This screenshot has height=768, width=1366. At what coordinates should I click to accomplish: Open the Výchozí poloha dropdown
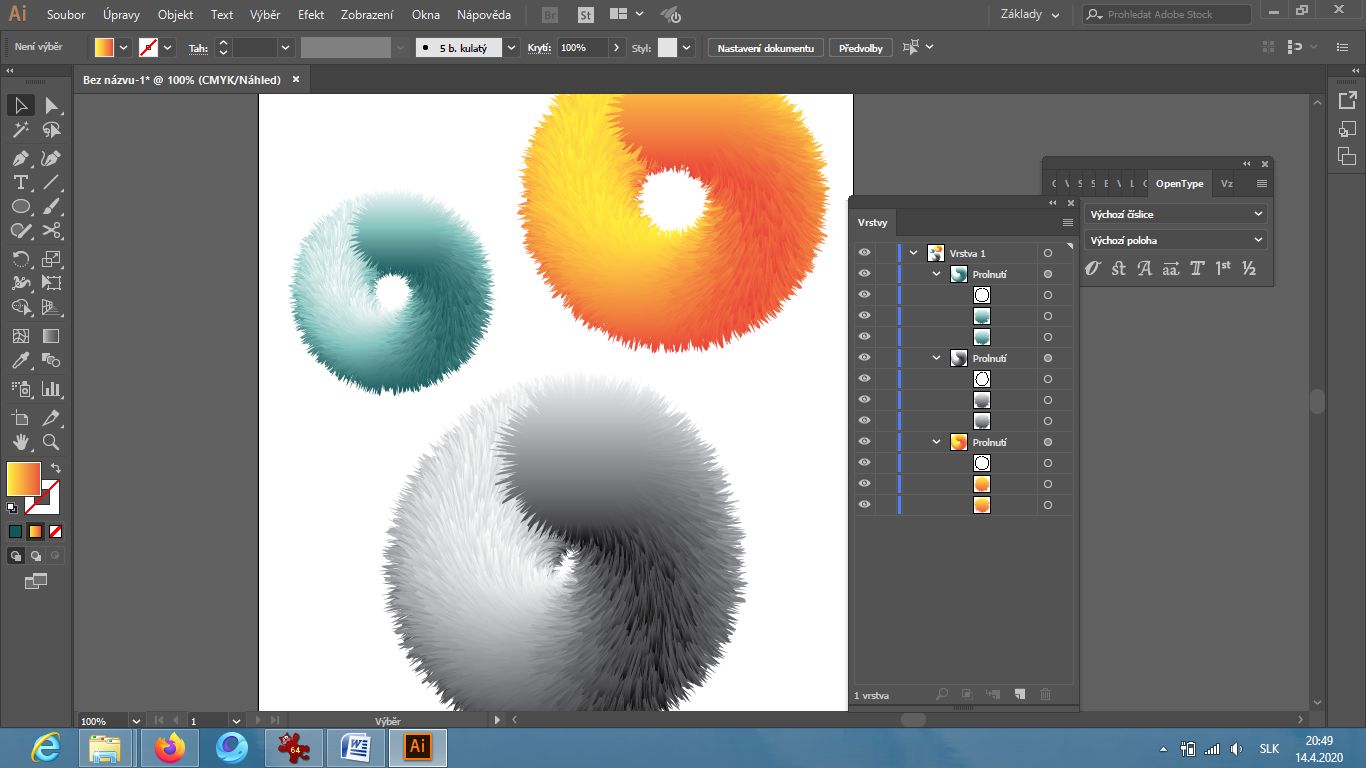(1175, 240)
